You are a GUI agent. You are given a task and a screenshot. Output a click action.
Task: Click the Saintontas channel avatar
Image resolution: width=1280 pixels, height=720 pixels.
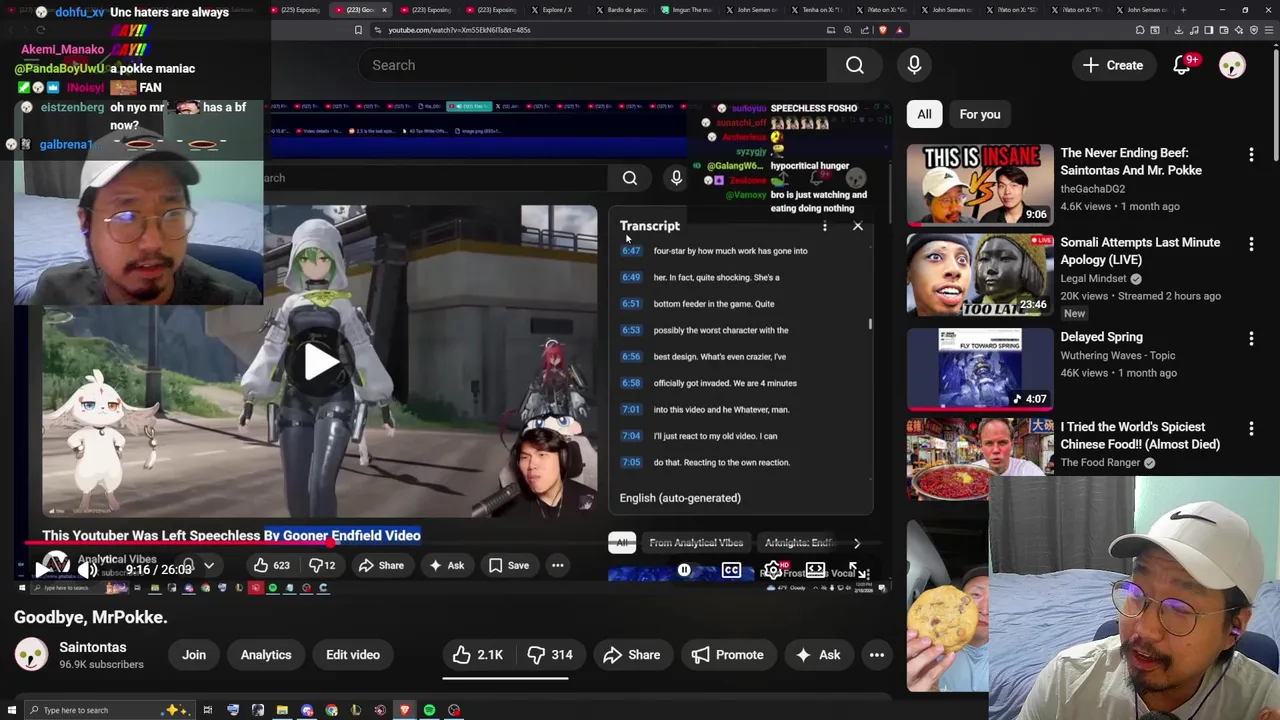click(31, 655)
